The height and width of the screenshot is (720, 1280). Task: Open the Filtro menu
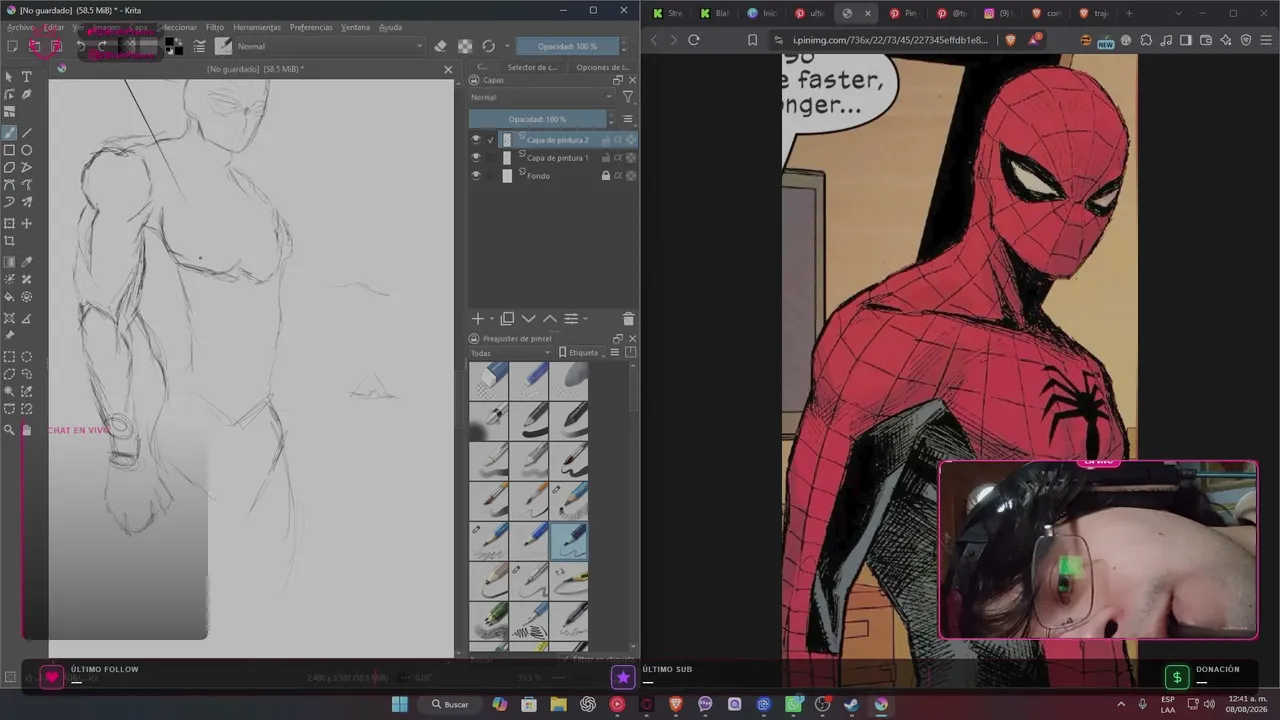tap(215, 27)
